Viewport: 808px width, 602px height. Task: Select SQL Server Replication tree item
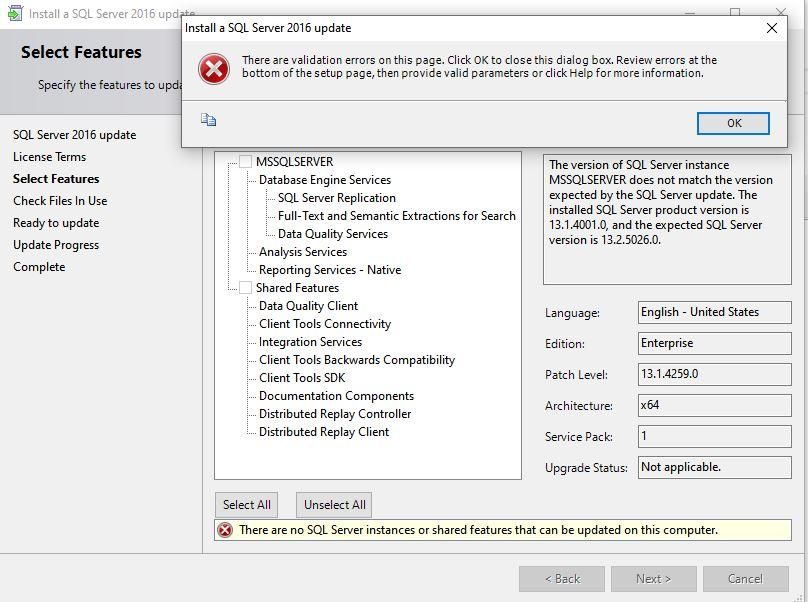(x=336, y=198)
